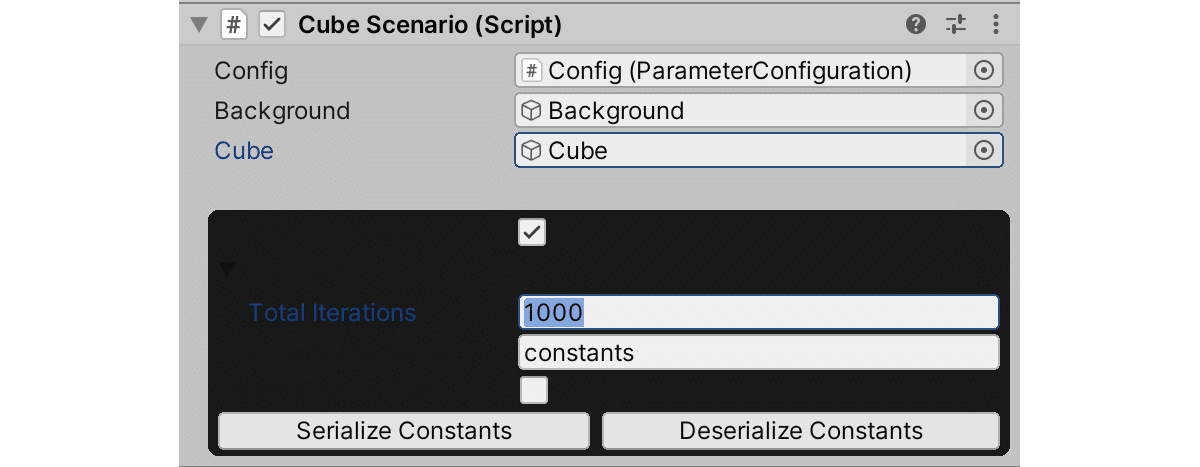Click the cube icon in Cube field
This screenshot has width=1200, height=467.
(532, 151)
